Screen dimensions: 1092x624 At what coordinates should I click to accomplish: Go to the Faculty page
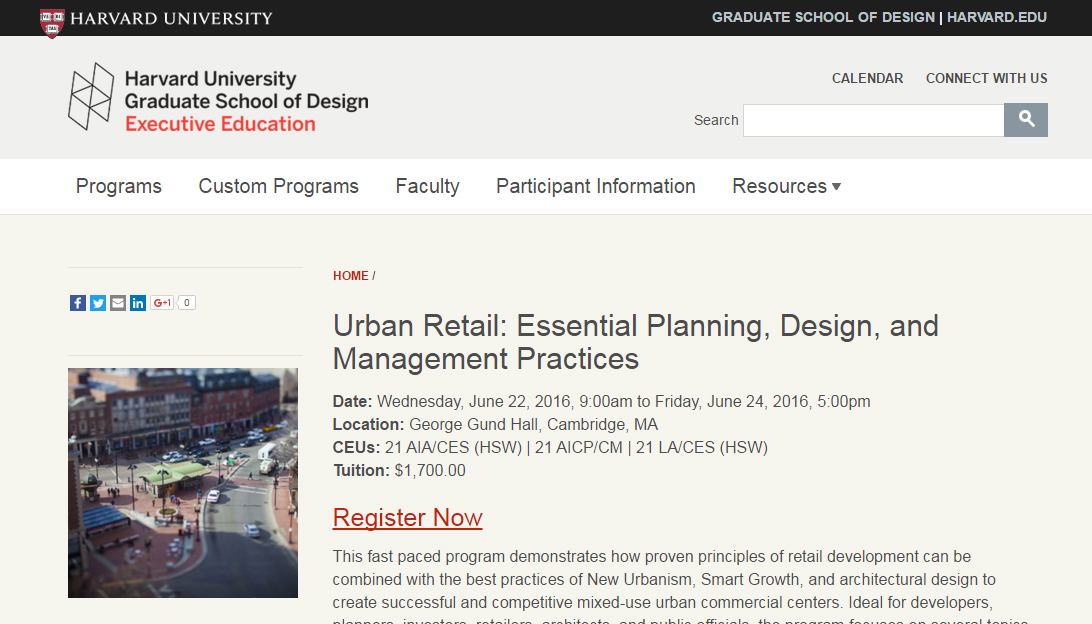[x=428, y=186]
